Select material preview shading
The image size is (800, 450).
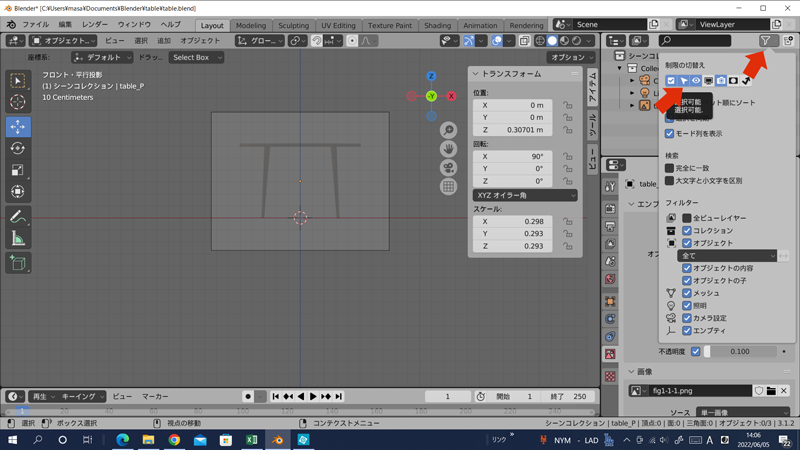(x=564, y=41)
